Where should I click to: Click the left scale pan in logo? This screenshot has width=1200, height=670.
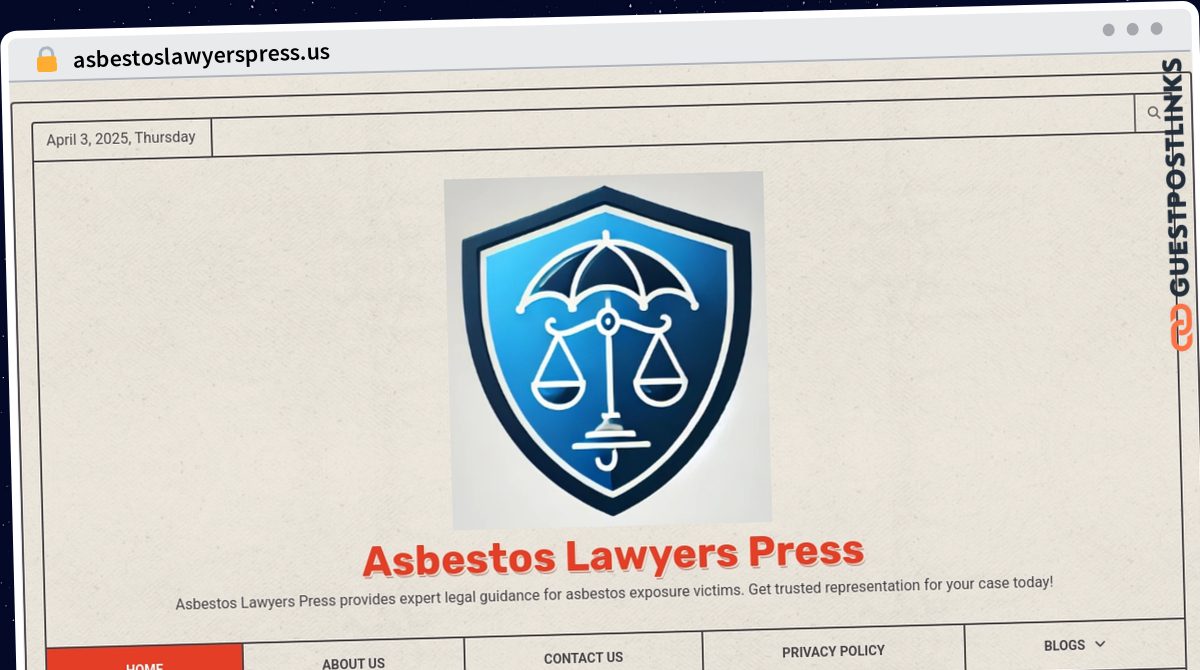click(558, 385)
